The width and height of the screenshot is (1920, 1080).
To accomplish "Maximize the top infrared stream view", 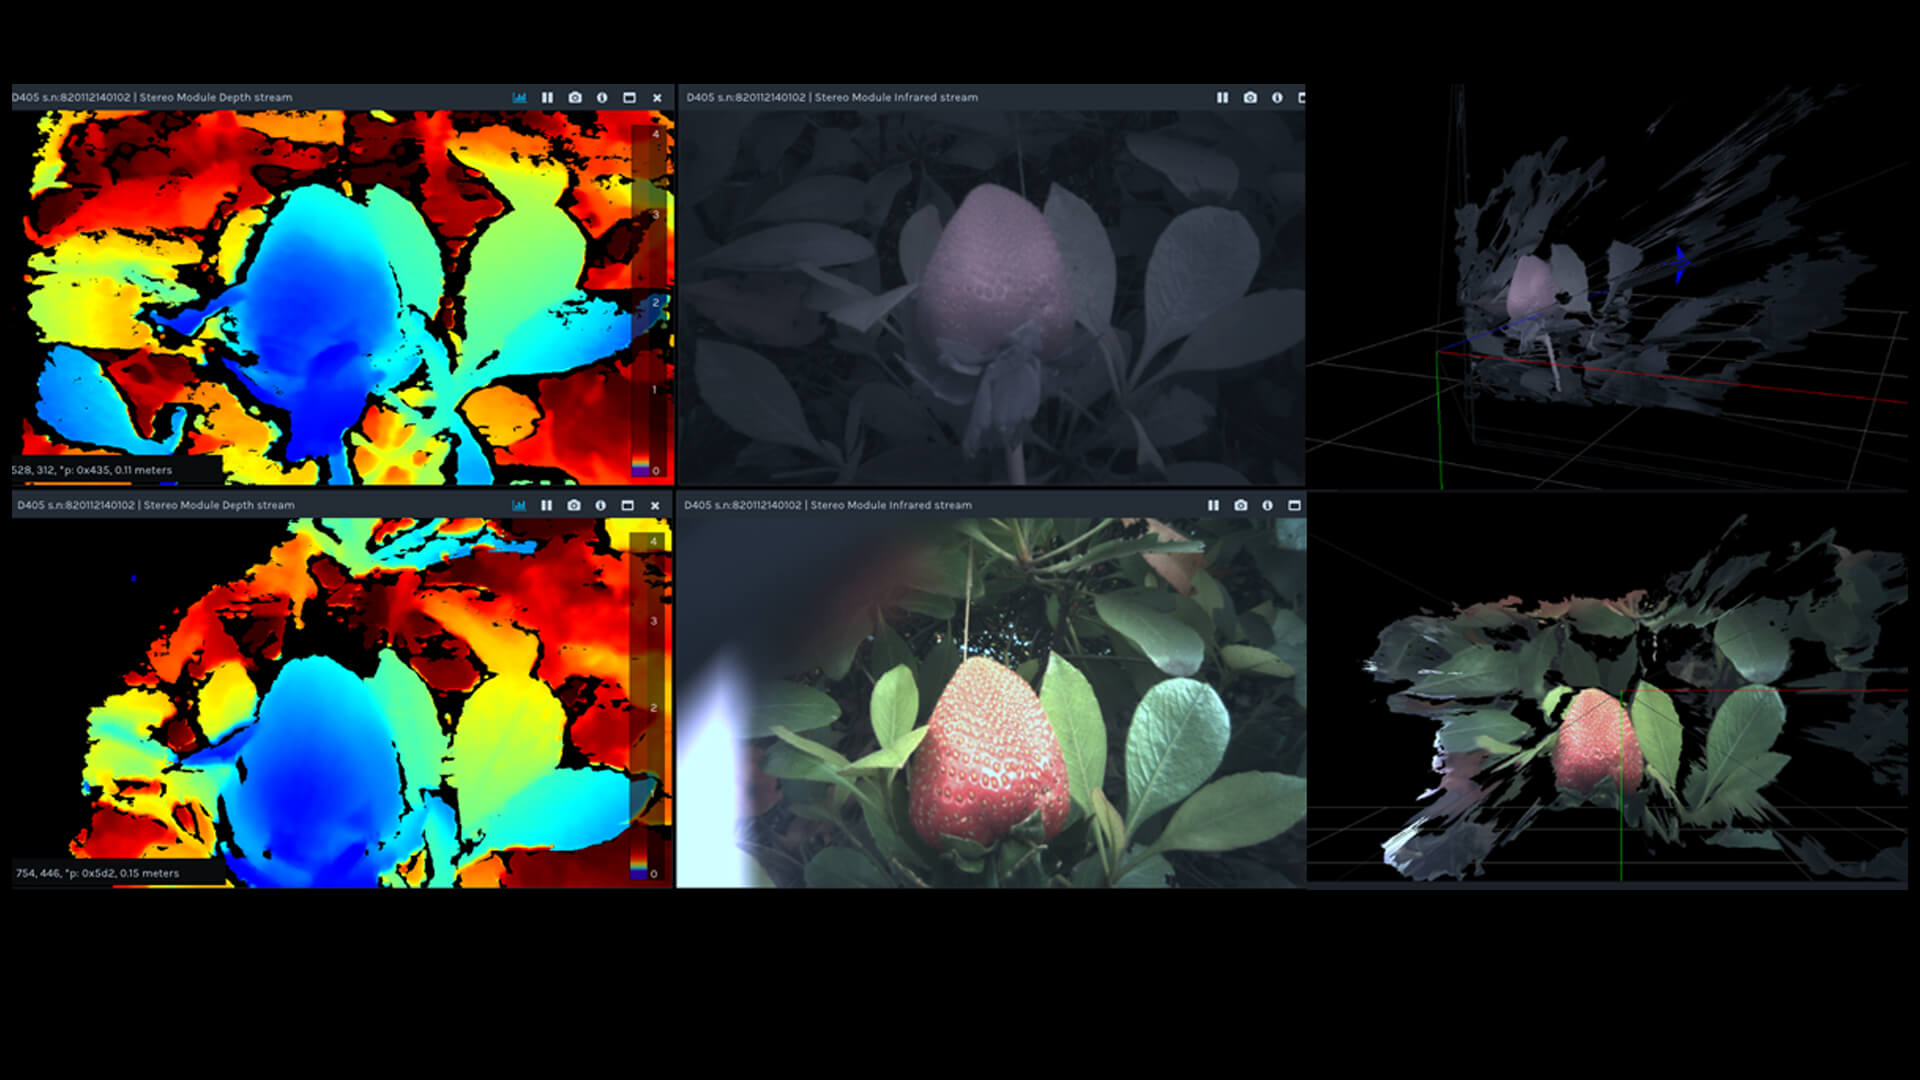I will pyautogui.click(x=1302, y=97).
